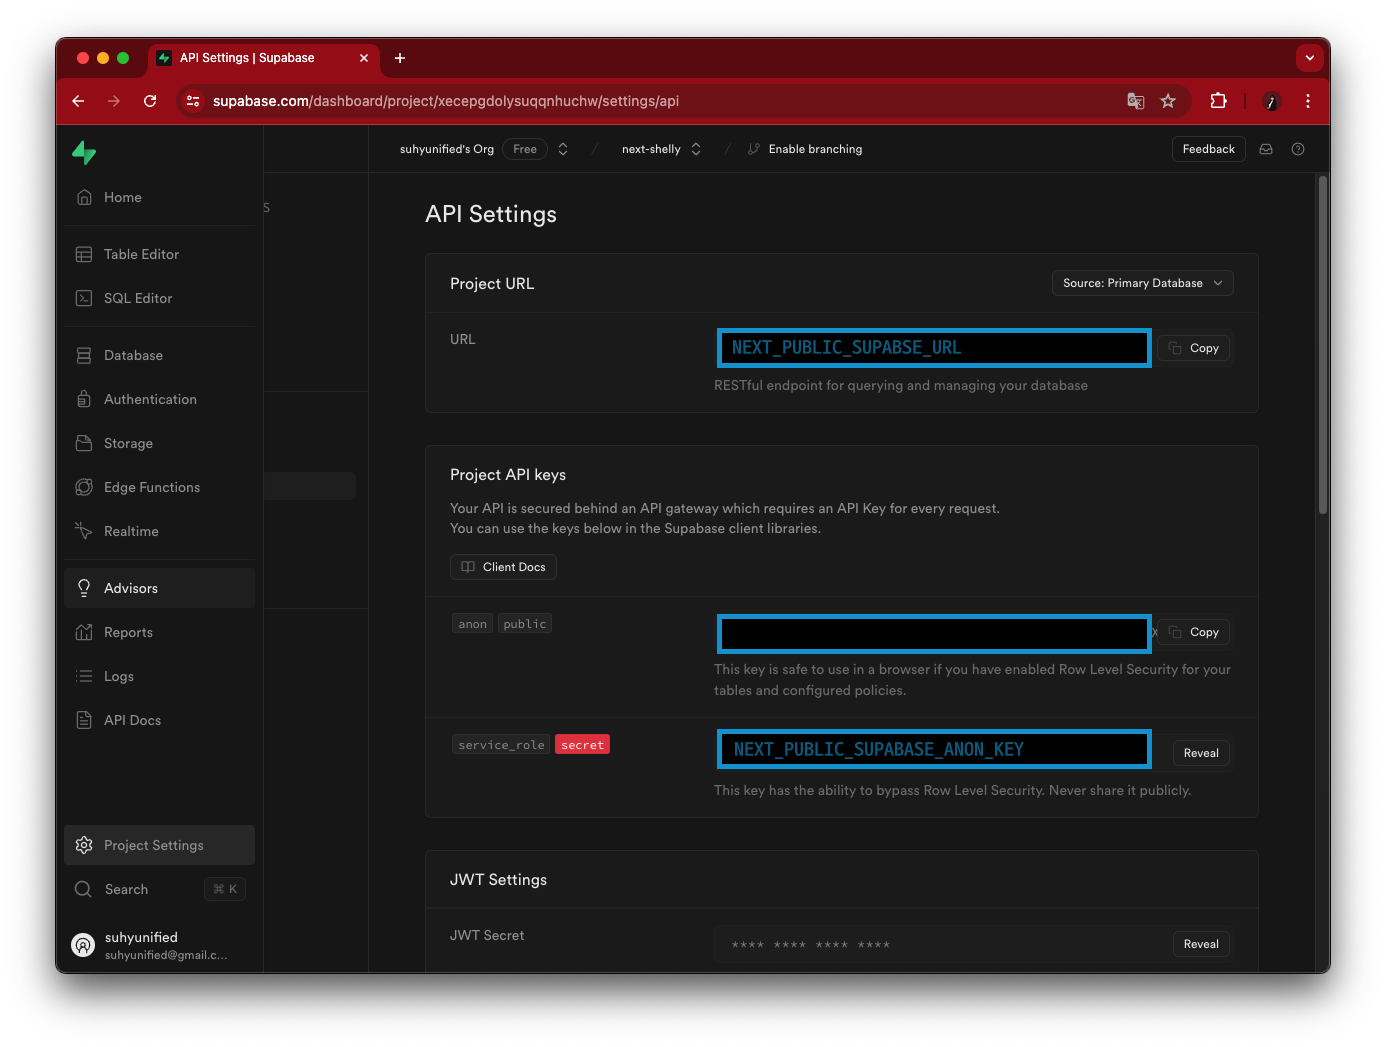Viewport: 1386px width, 1047px height.
Task: Open Chrome three-dot menu
Action: (x=1308, y=101)
